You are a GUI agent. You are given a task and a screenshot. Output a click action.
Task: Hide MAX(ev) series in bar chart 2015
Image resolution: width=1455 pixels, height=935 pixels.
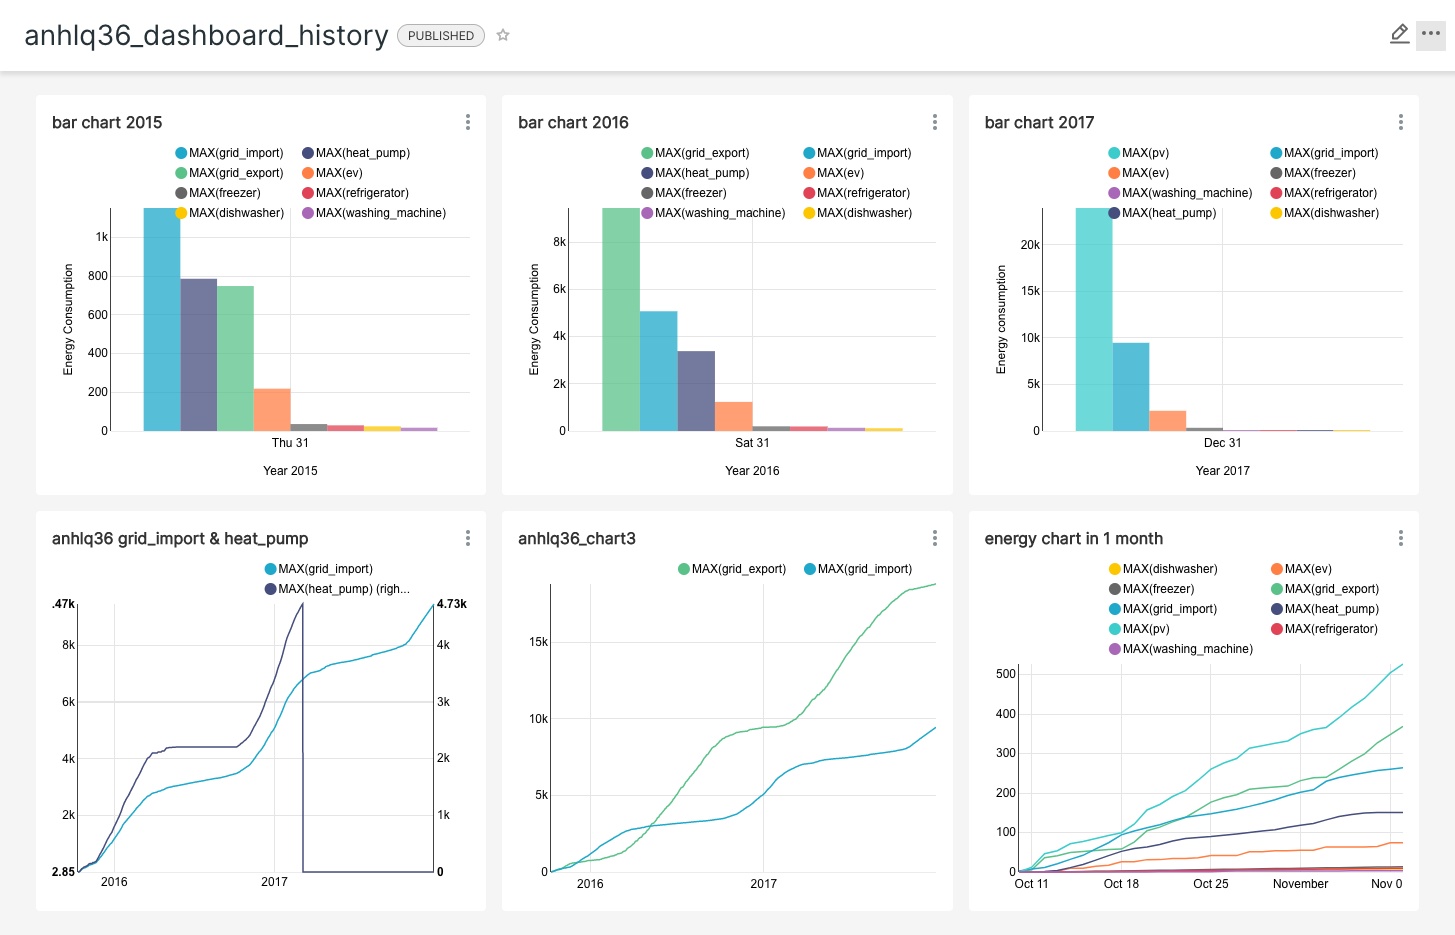[333, 173]
